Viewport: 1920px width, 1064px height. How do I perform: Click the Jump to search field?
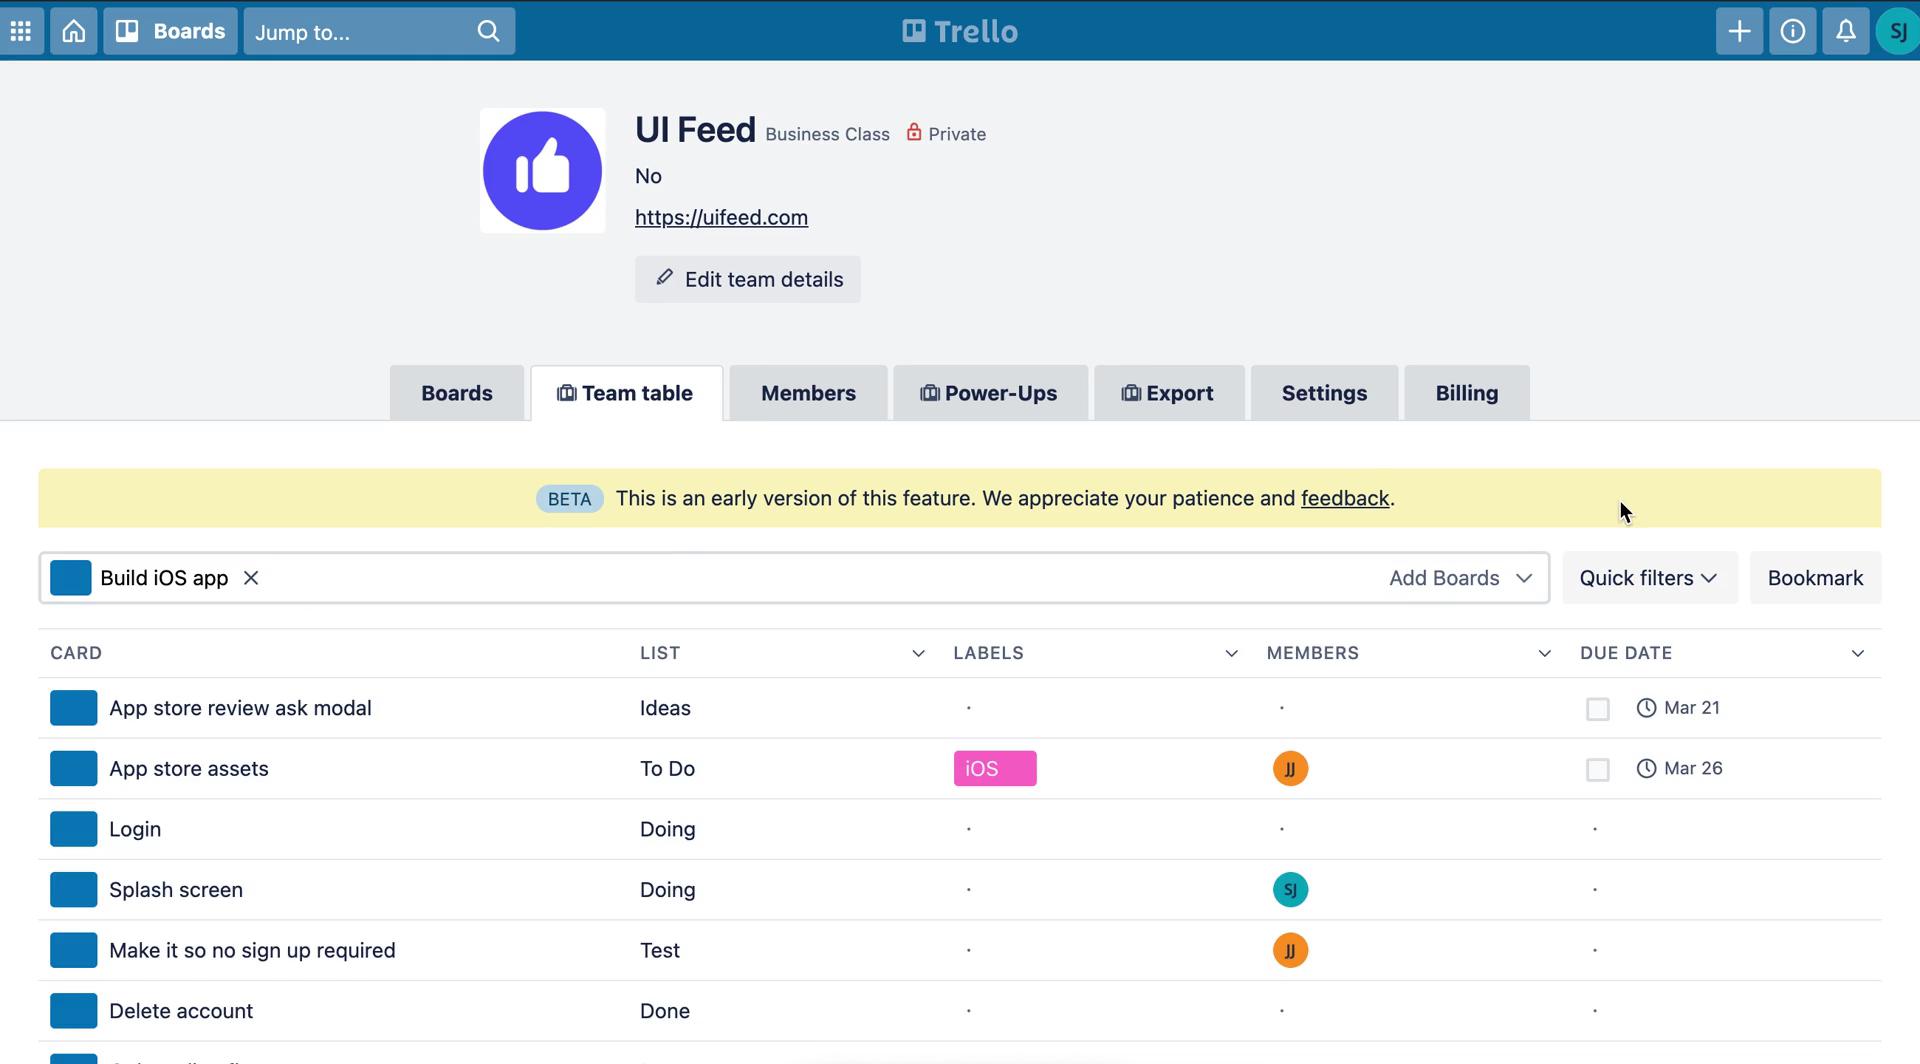pos(379,31)
